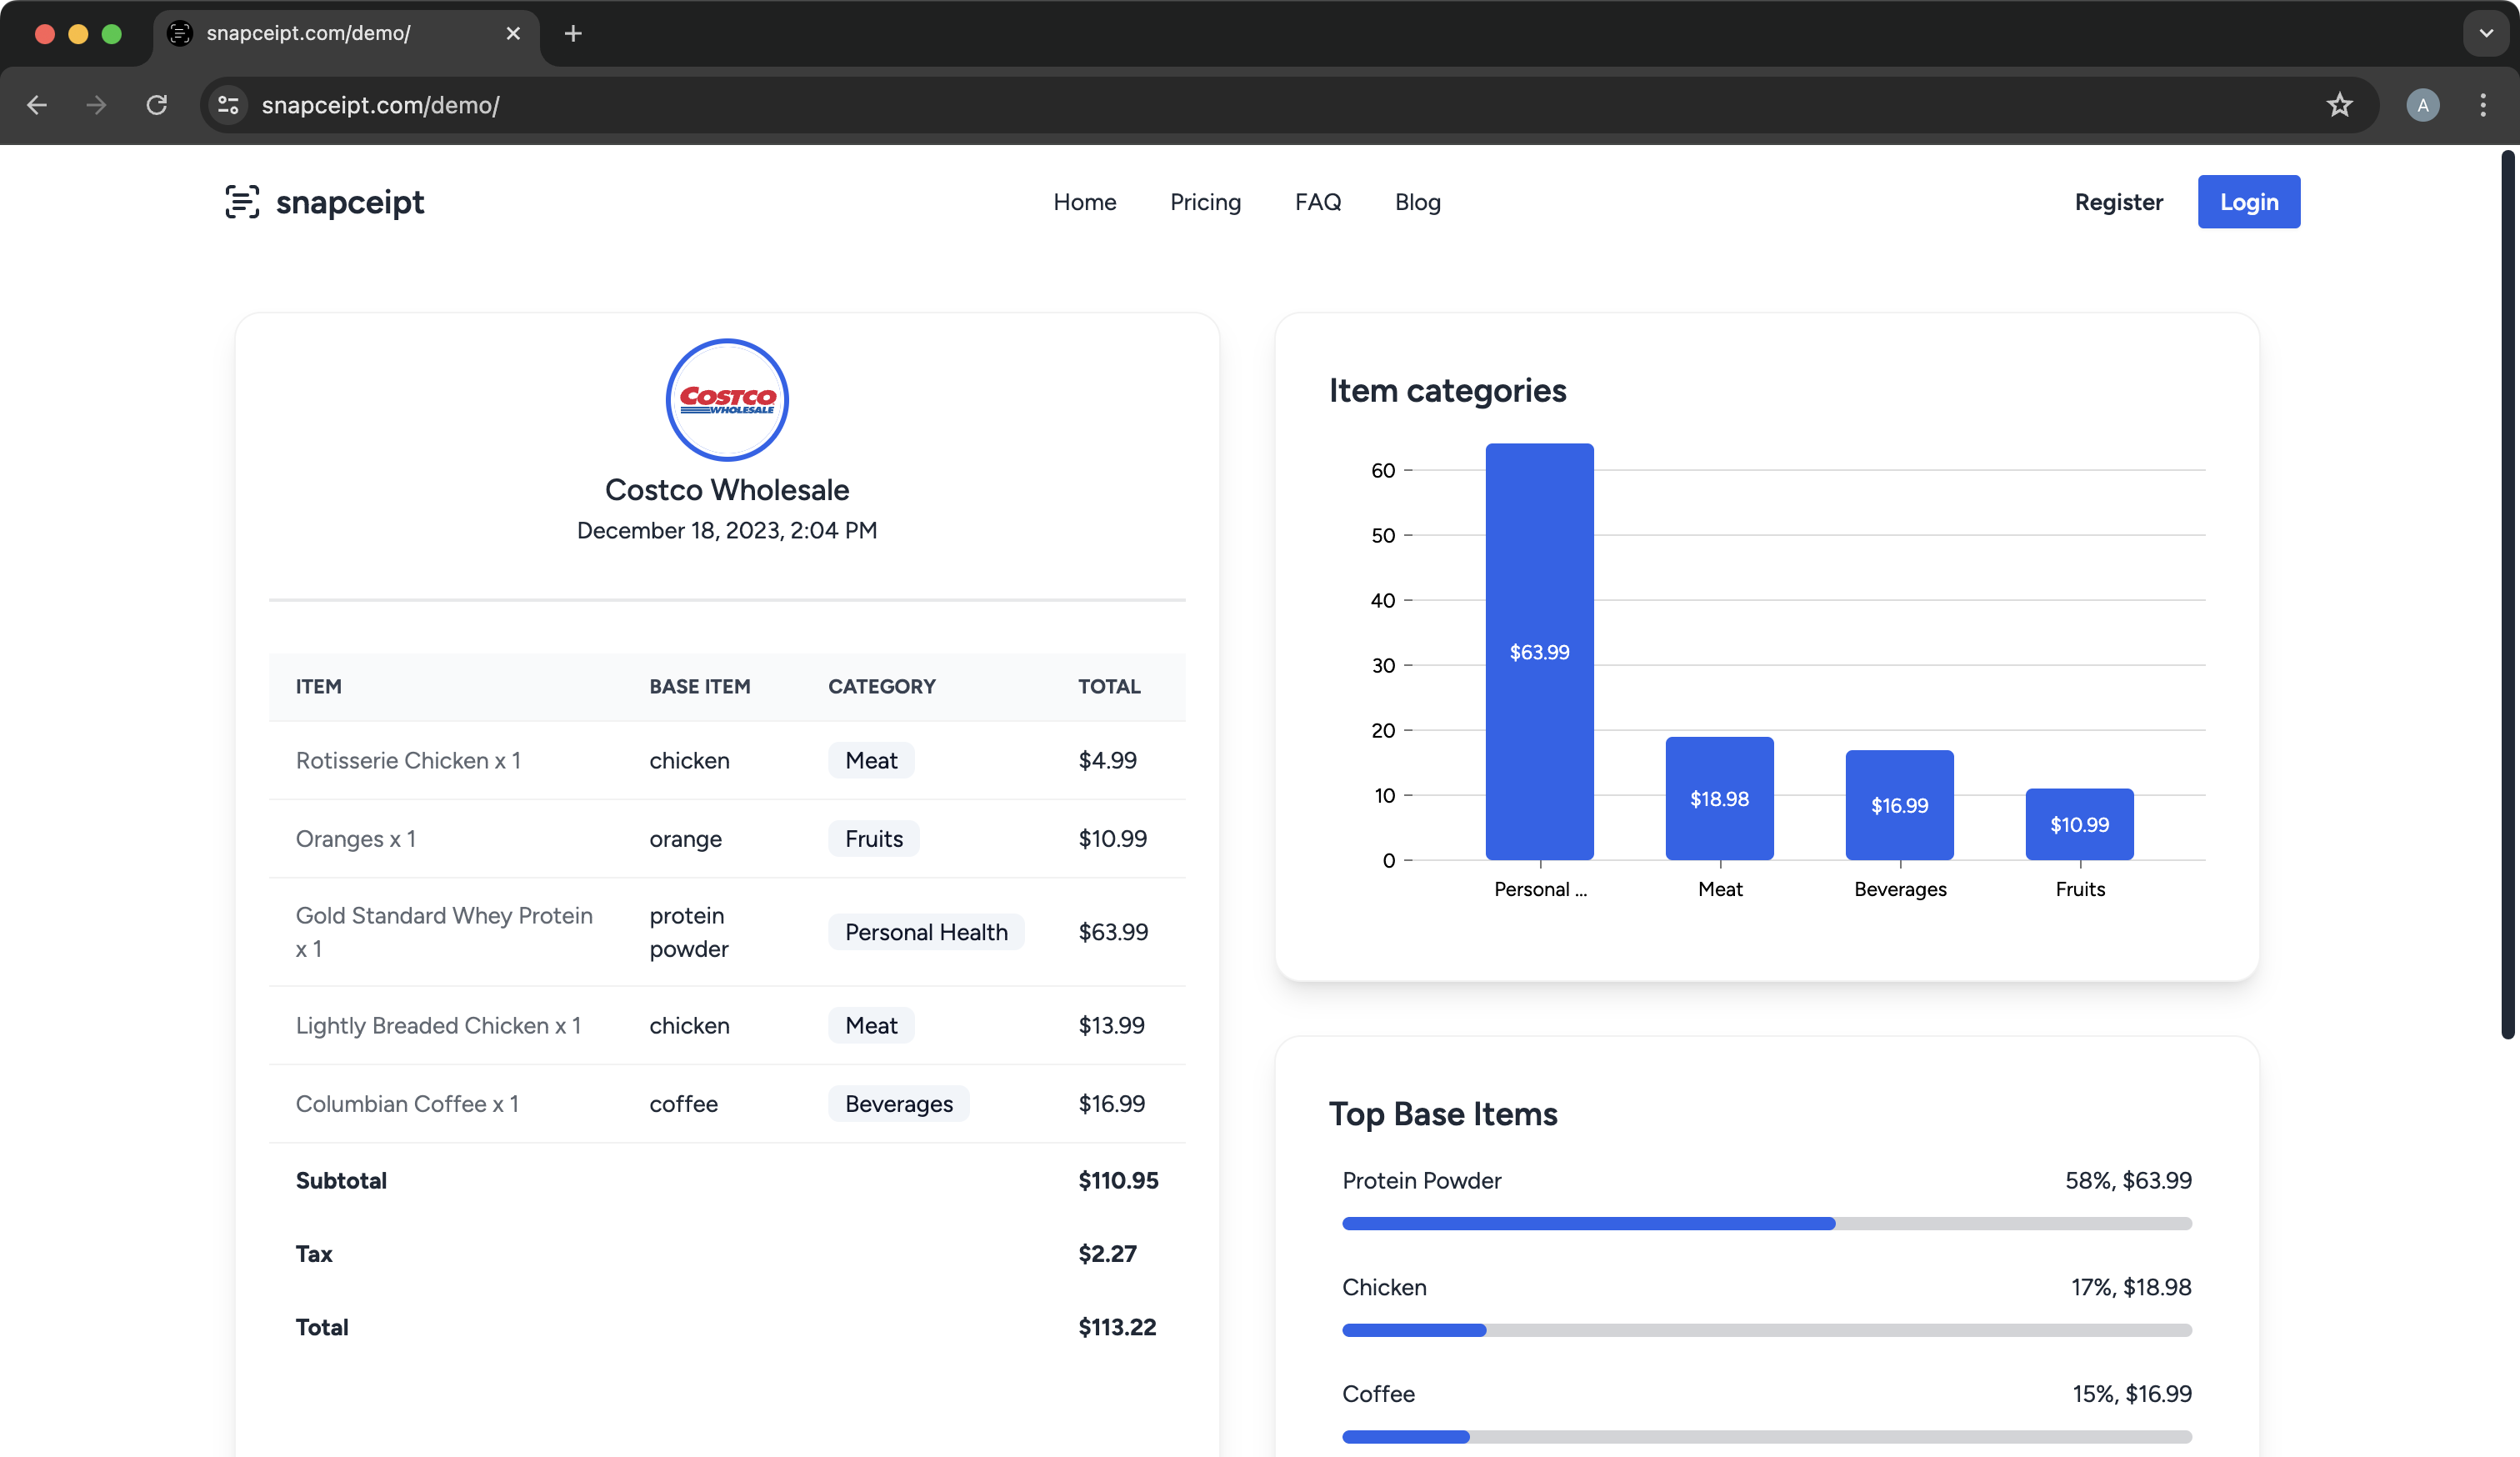Click the browser forward arrow

click(x=96, y=105)
